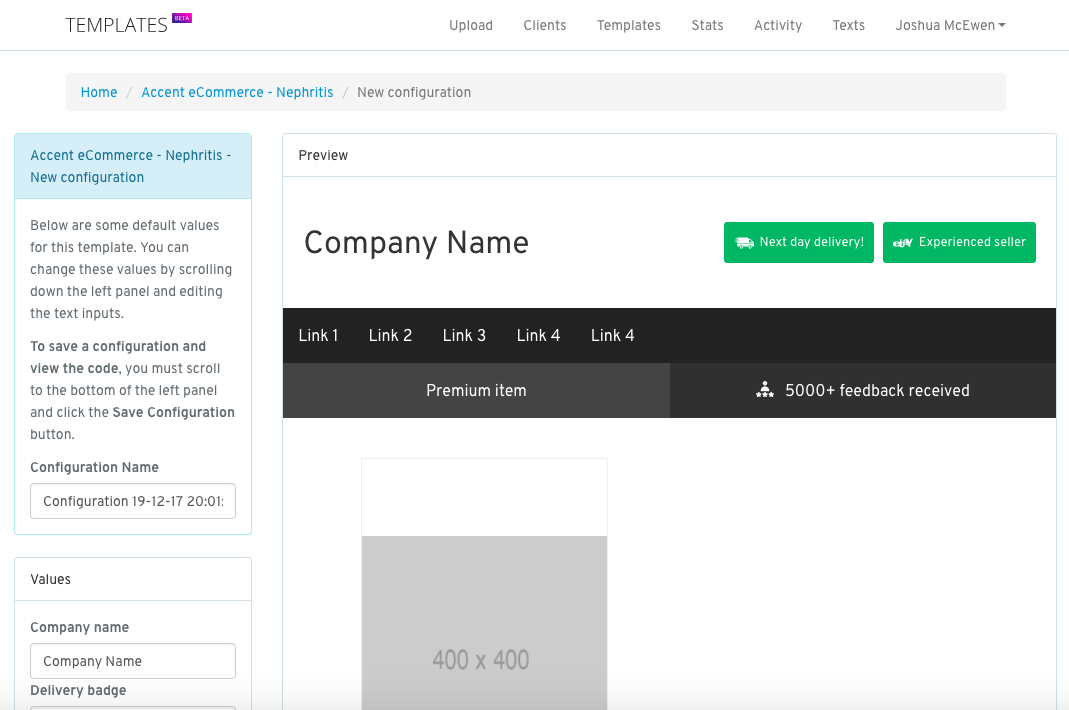Click the BETA badge next to logo
Screen dimensions: 1069x710
182,18
